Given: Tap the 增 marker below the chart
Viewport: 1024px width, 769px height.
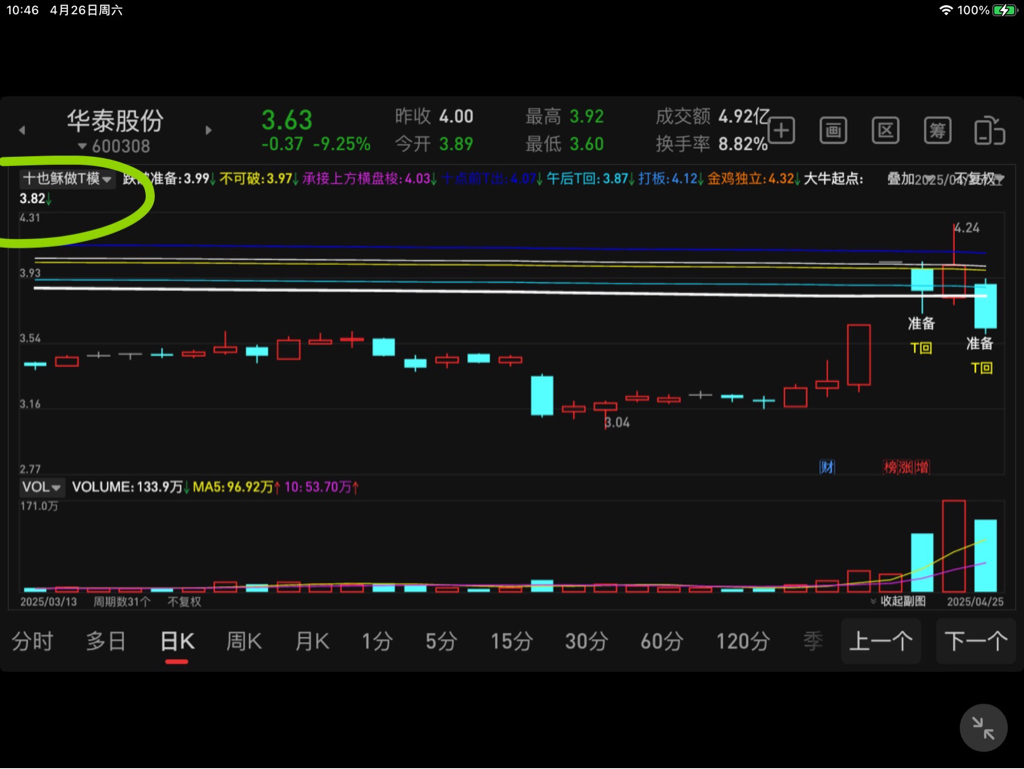Looking at the screenshot, I should pyautogui.click(x=922, y=467).
